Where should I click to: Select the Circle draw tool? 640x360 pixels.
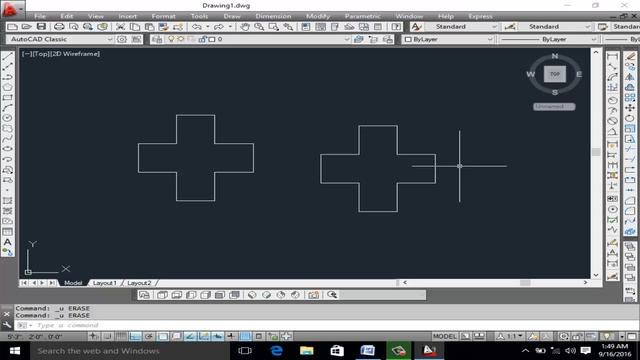[7, 118]
